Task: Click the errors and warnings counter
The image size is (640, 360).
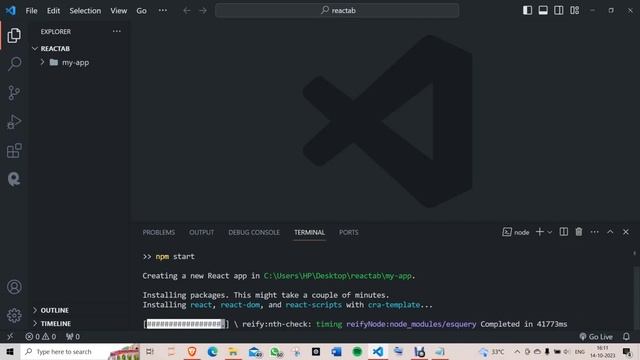Action: (x=40, y=337)
